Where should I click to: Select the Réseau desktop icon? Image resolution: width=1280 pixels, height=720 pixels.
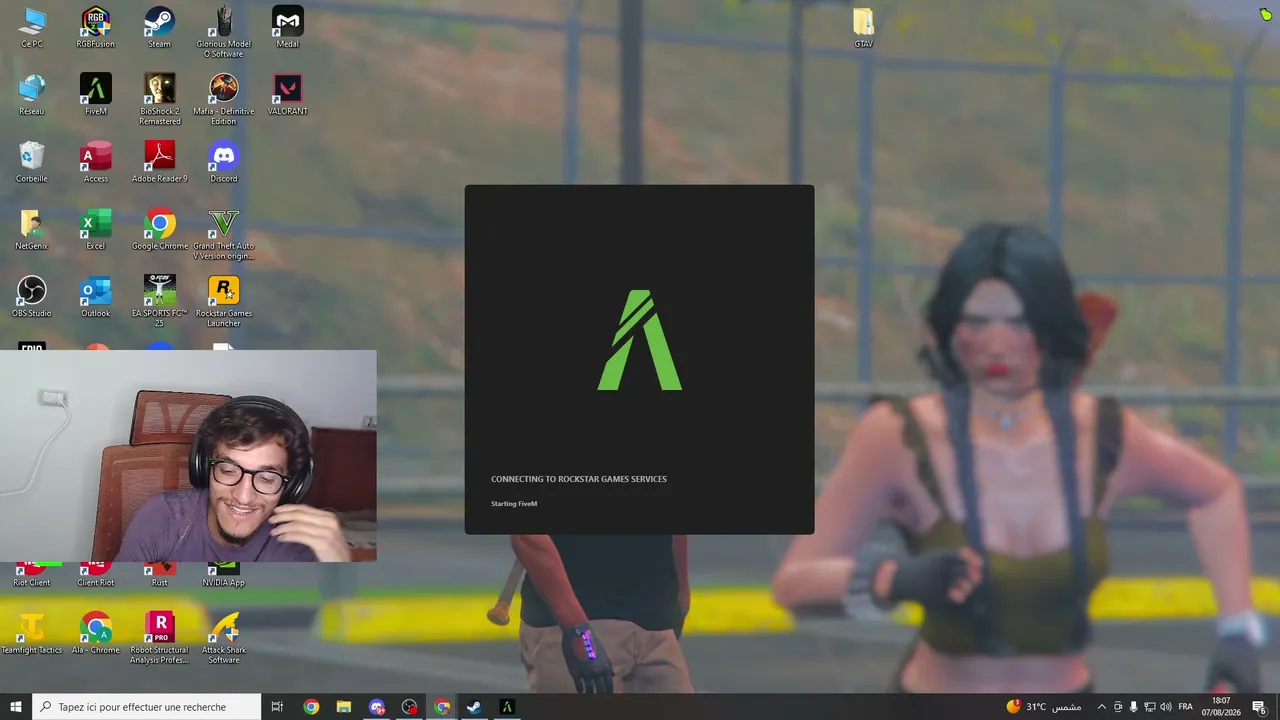pos(32,95)
